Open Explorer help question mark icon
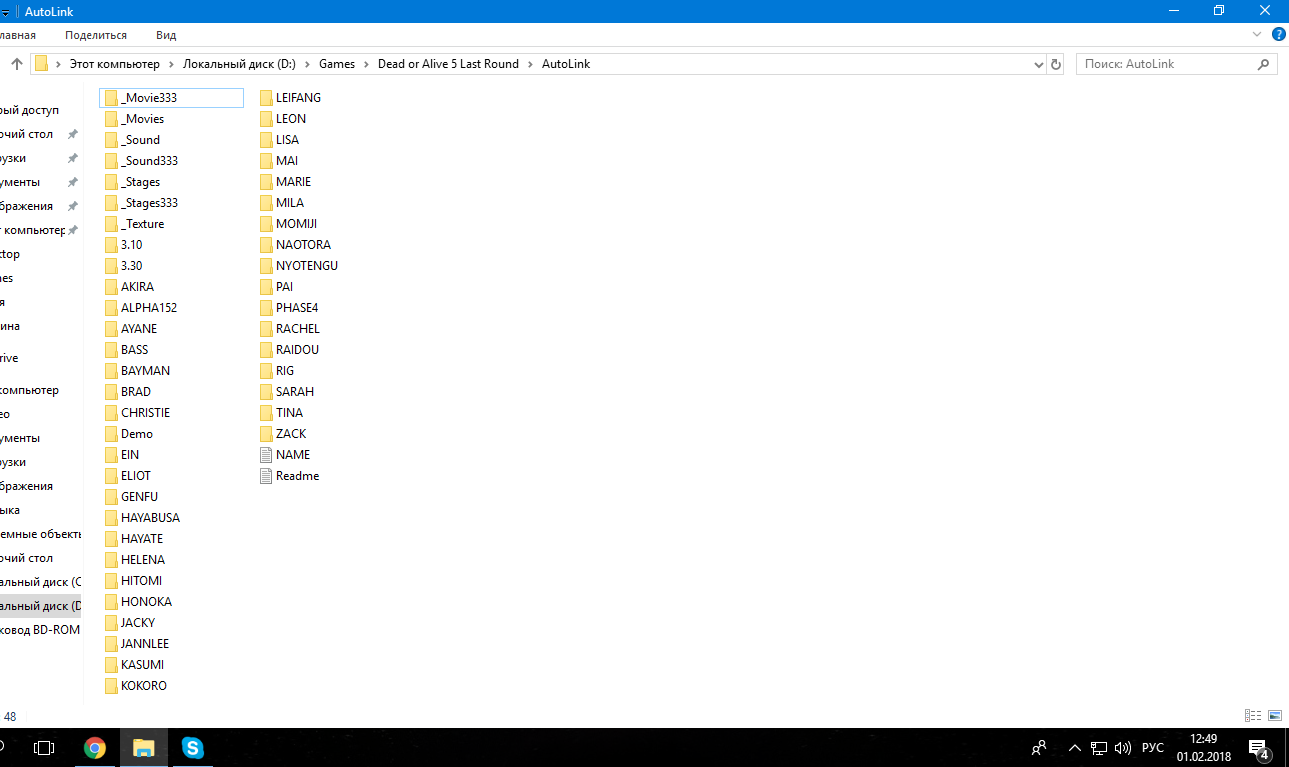1289x767 pixels. point(1278,34)
